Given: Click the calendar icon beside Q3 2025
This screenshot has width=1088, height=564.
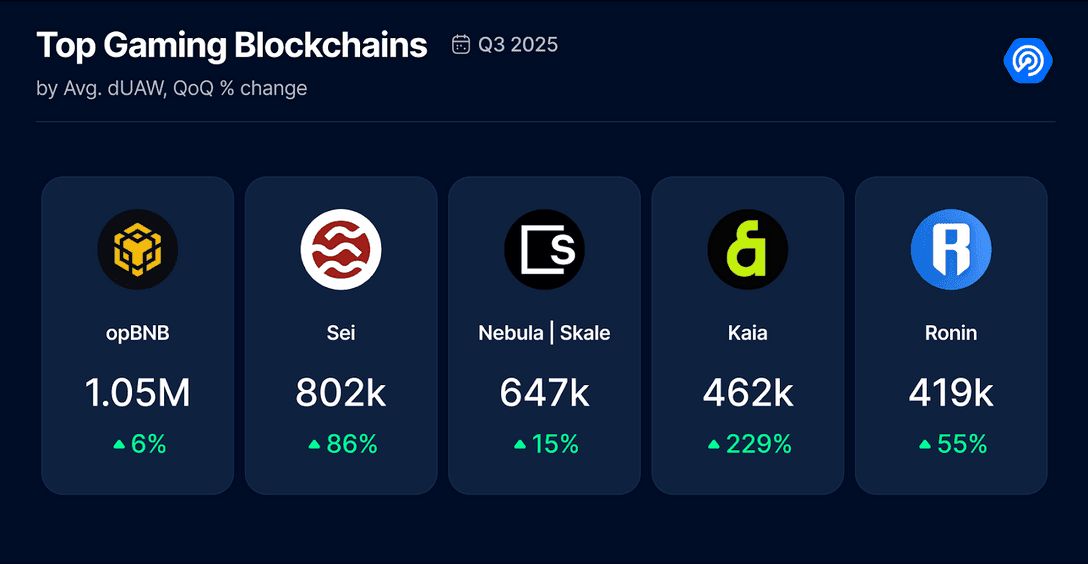Looking at the screenshot, I should pyautogui.click(x=461, y=45).
